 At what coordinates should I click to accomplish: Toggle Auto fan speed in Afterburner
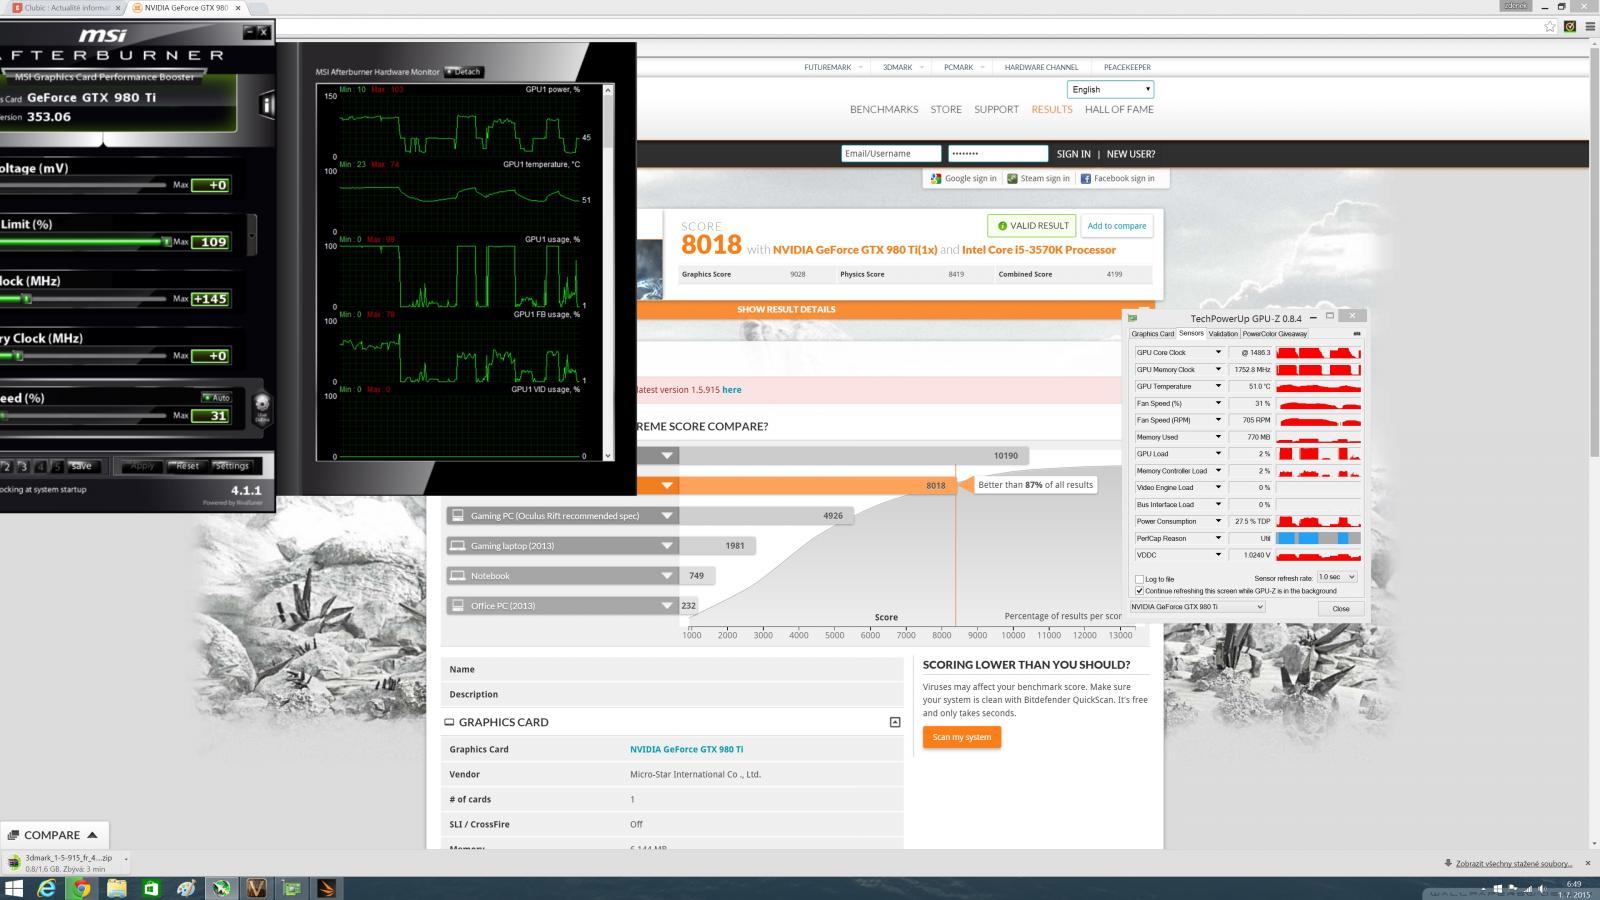point(216,398)
